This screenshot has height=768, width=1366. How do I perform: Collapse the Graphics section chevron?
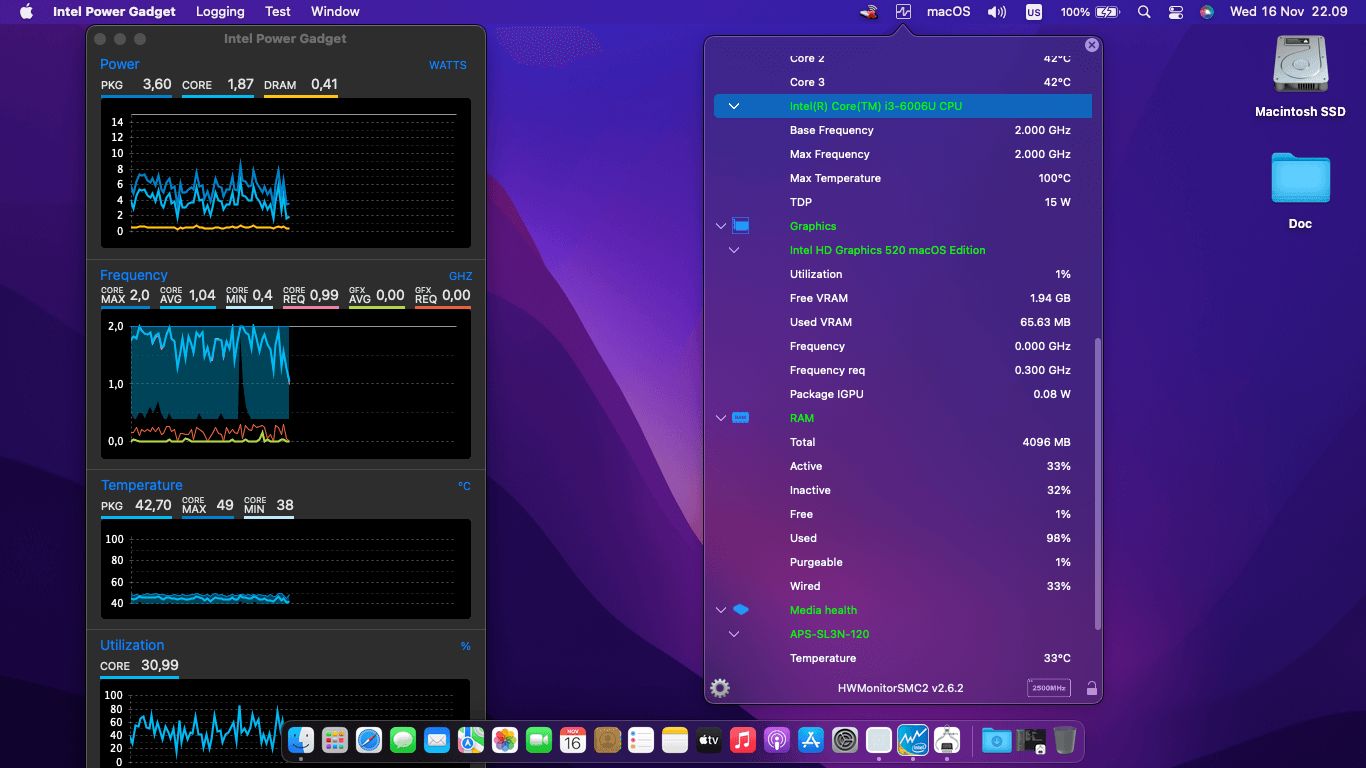[x=721, y=226]
